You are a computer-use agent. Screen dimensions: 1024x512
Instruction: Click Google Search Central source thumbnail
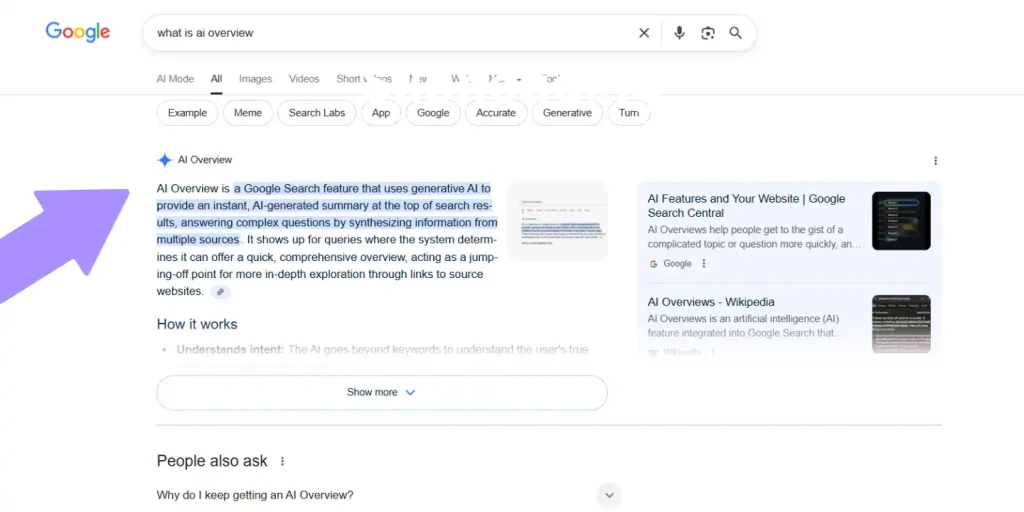tap(901, 221)
